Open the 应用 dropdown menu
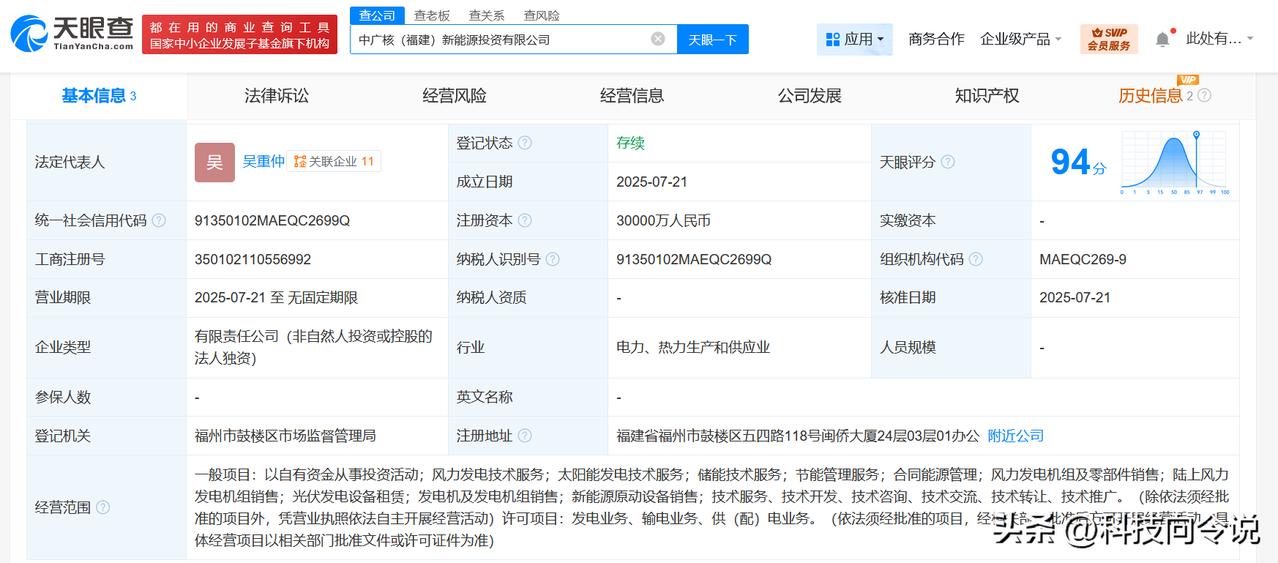1278x563 pixels. pyautogui.click(x=855, y=39)
